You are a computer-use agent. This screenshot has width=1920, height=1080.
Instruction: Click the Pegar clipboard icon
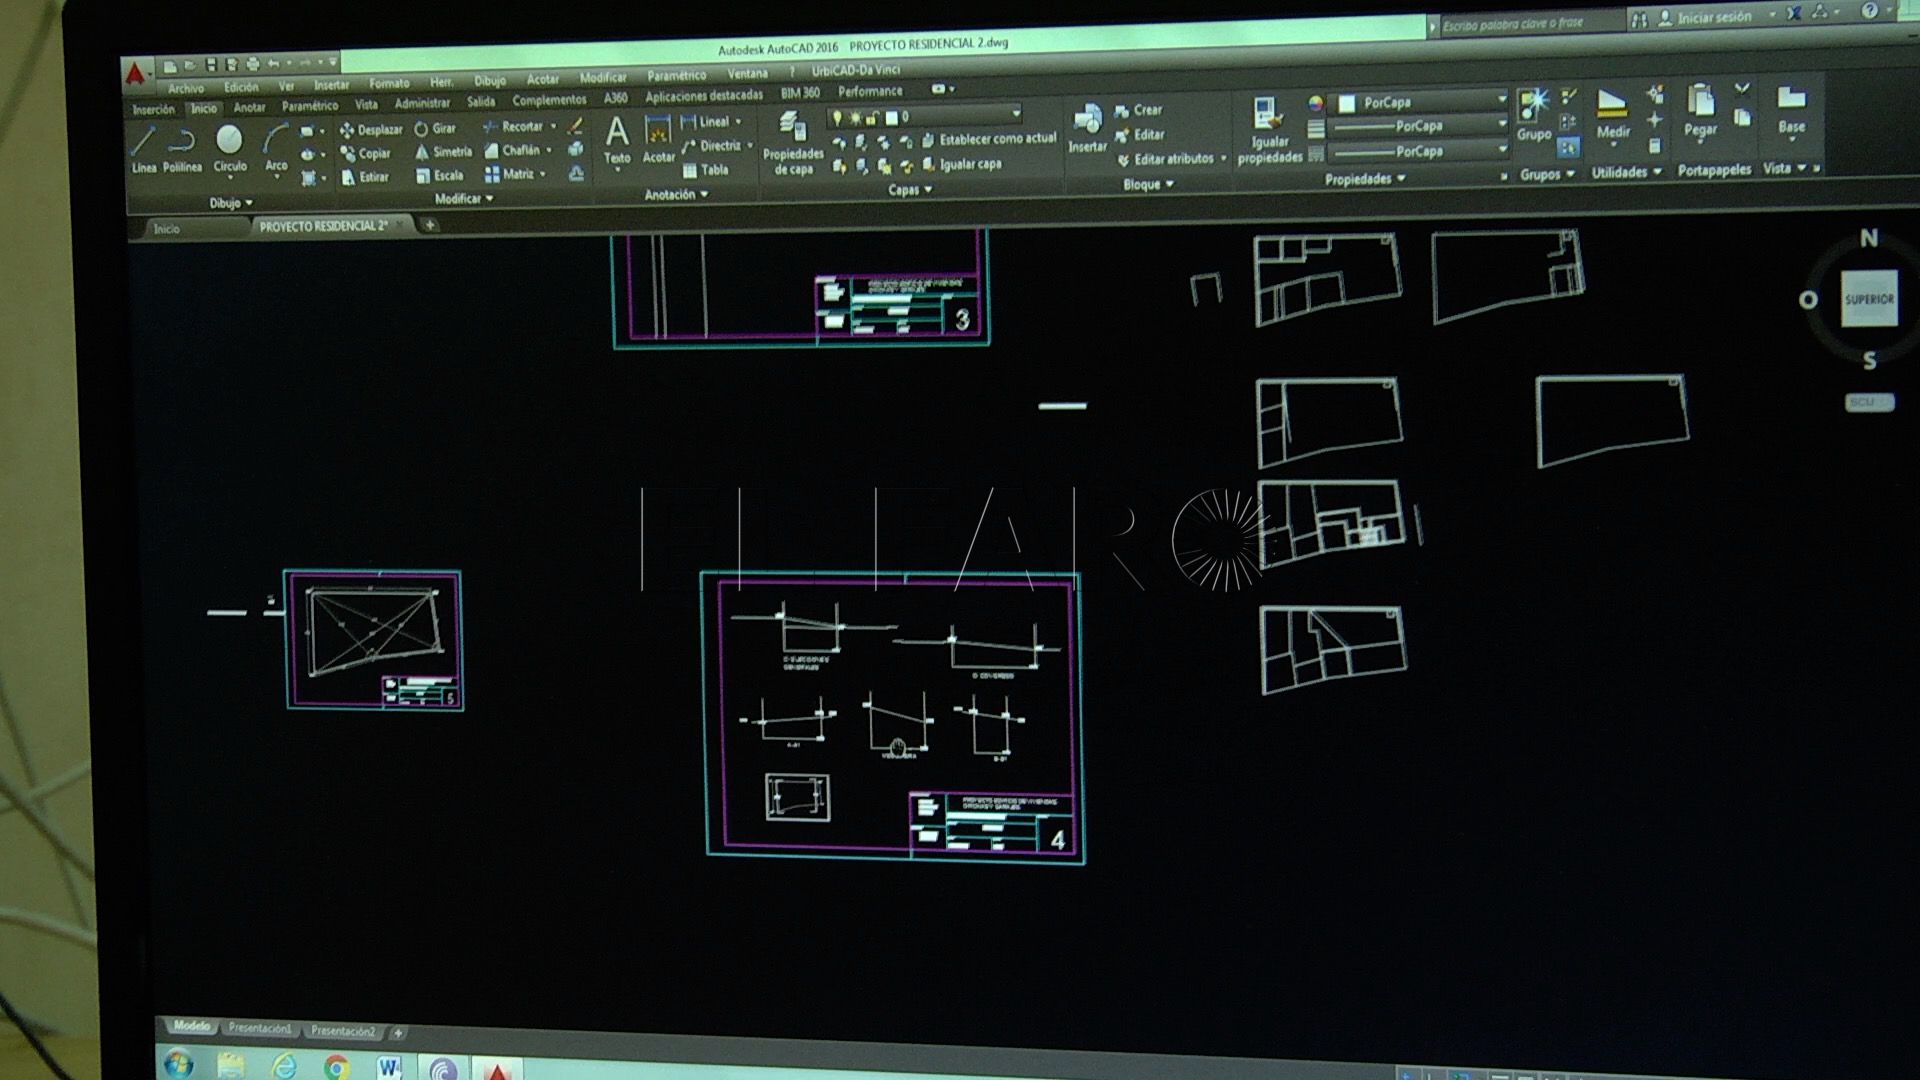[x=1700, y=110]
